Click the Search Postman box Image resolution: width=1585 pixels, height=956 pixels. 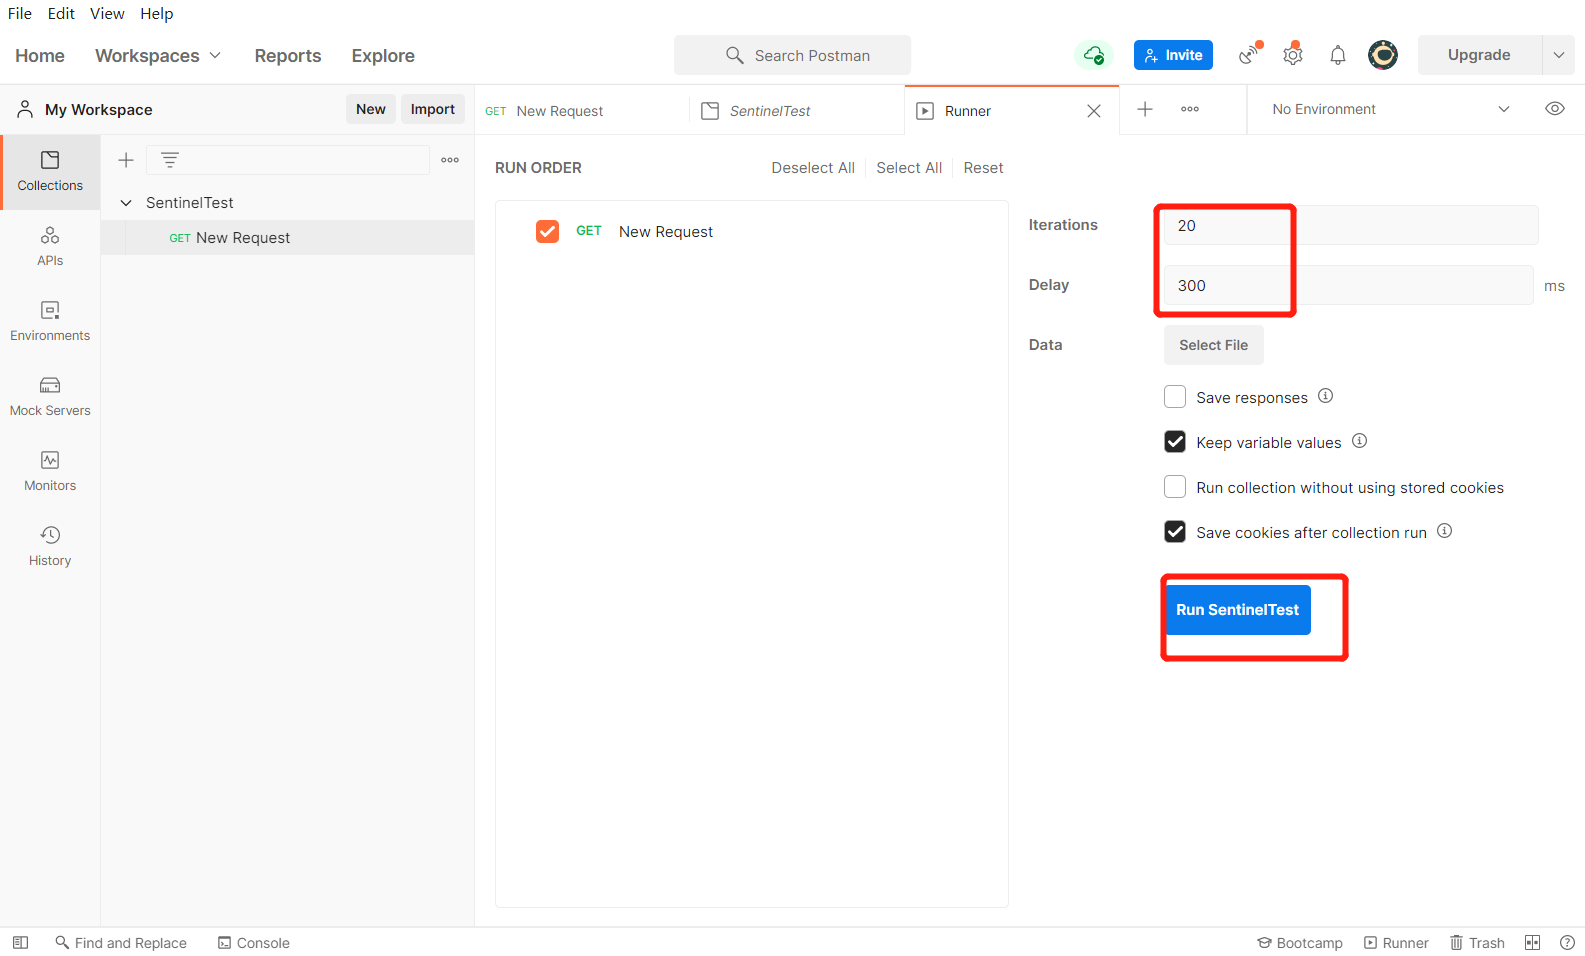(792, 55)
